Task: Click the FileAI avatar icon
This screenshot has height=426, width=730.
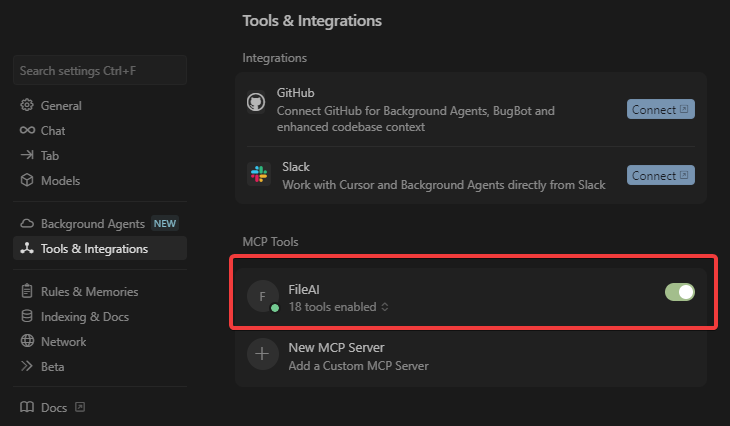Action: click(x=263, y=296)
